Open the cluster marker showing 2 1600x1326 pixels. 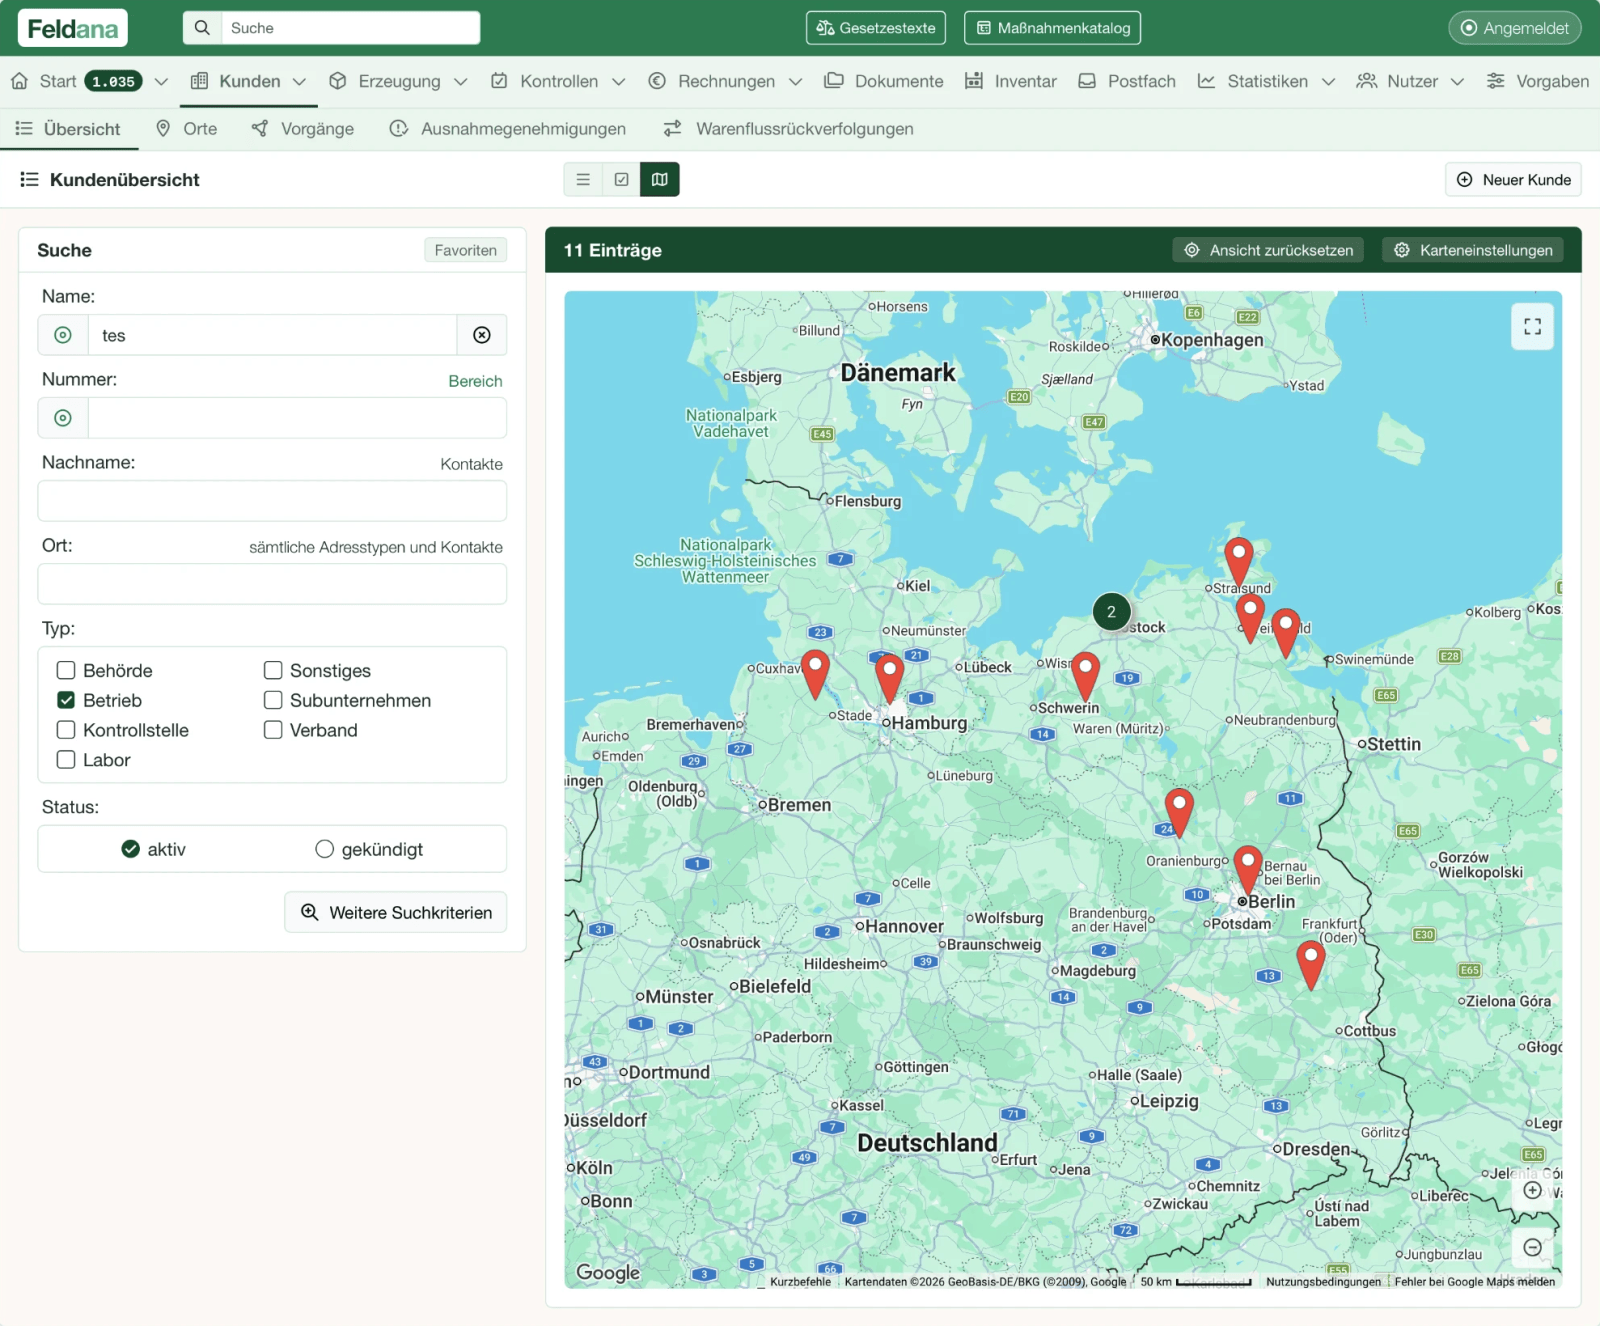click(1111, 612)
